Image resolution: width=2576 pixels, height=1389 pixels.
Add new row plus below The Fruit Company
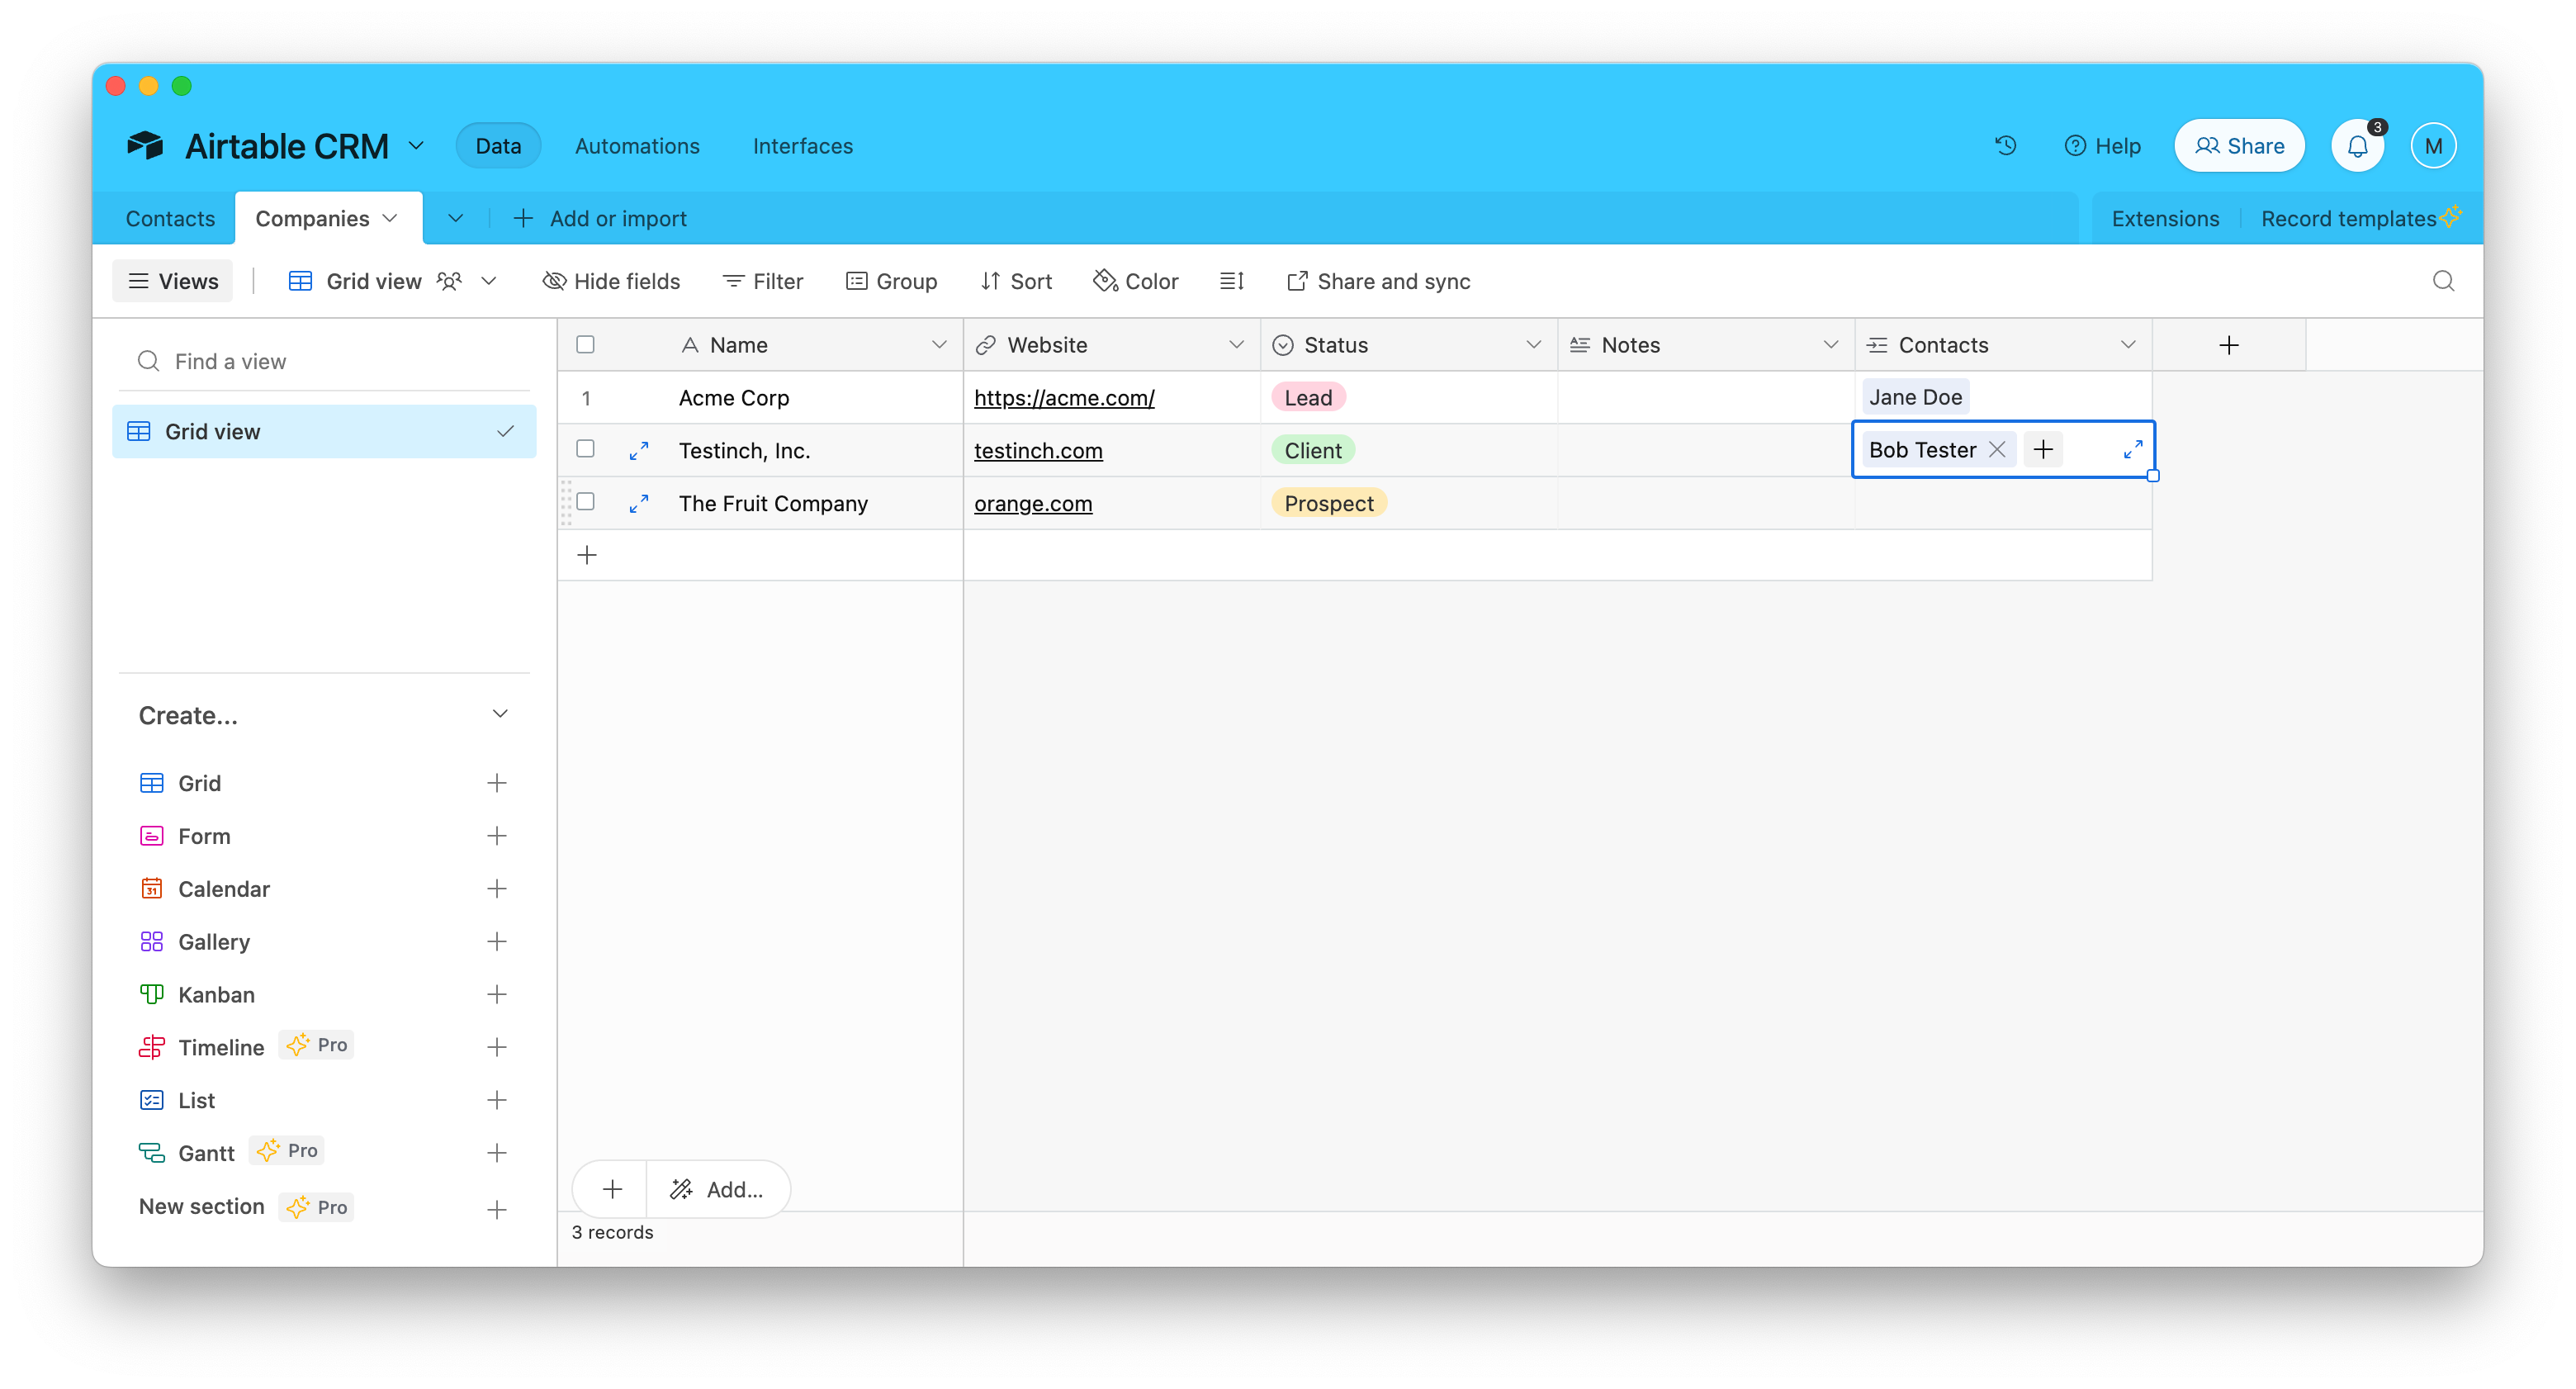pos(587,555)
